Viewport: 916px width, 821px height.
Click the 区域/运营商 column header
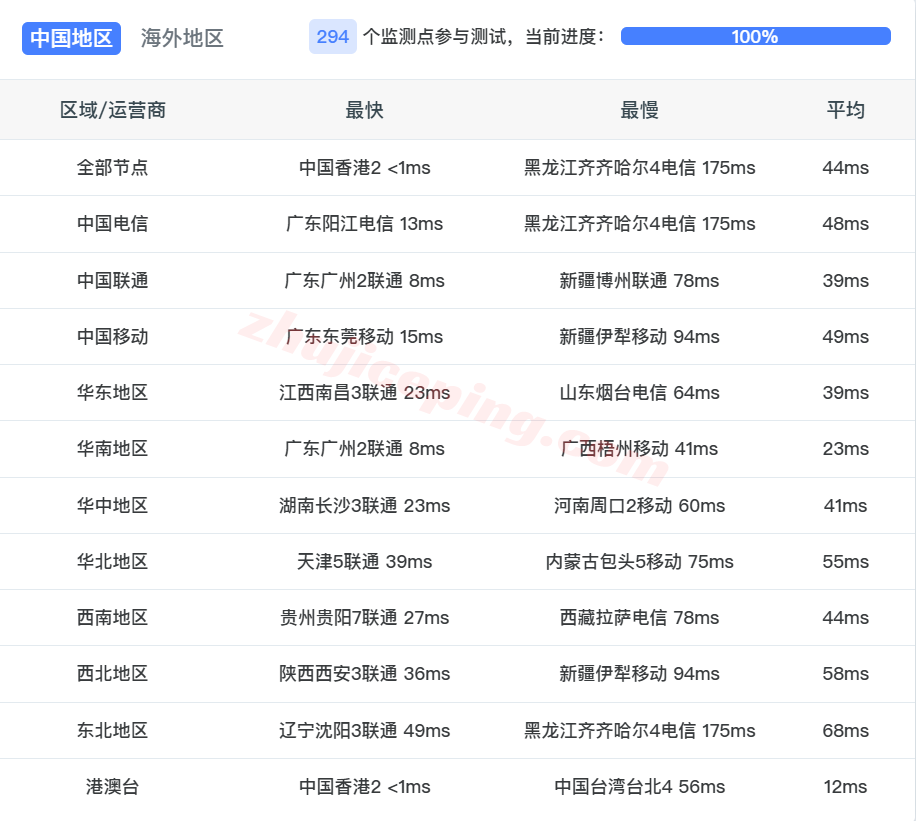113,110
